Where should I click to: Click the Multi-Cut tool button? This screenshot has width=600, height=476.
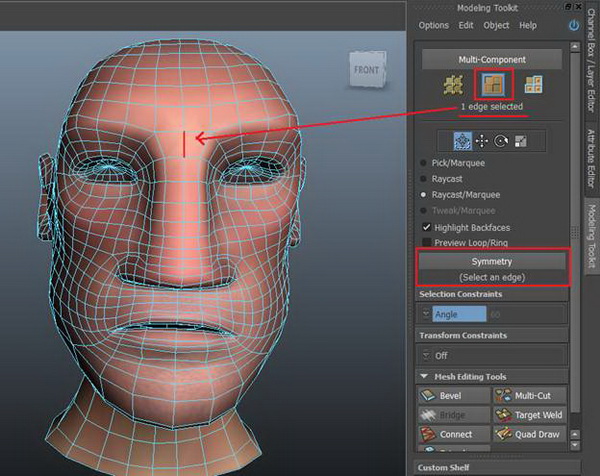click(x=530, y=396)
